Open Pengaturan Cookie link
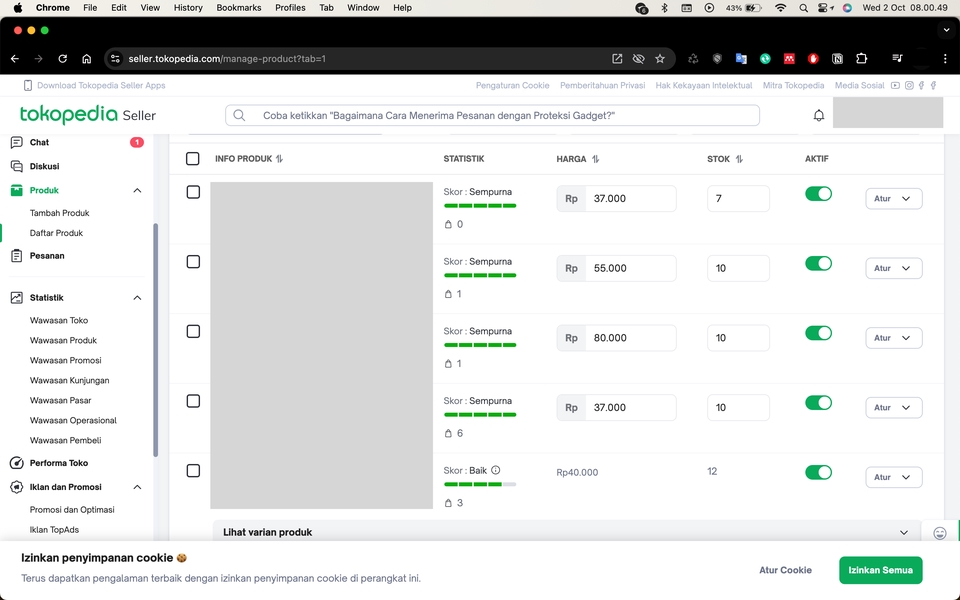This screenshot has width=960, height=600. coord(512,86)
